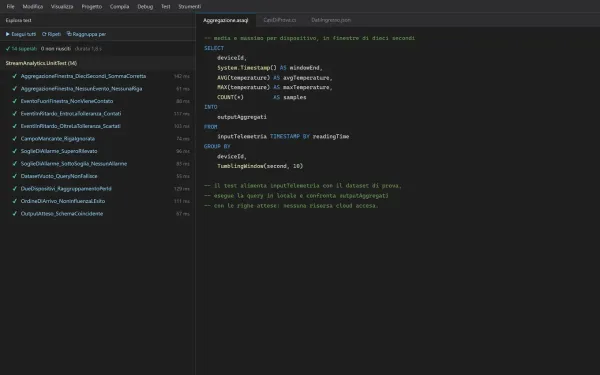Image resolution: width=600 pixels, height=375 pixels.
Task: Open the Progetto menu
Action: pos(91,7)
